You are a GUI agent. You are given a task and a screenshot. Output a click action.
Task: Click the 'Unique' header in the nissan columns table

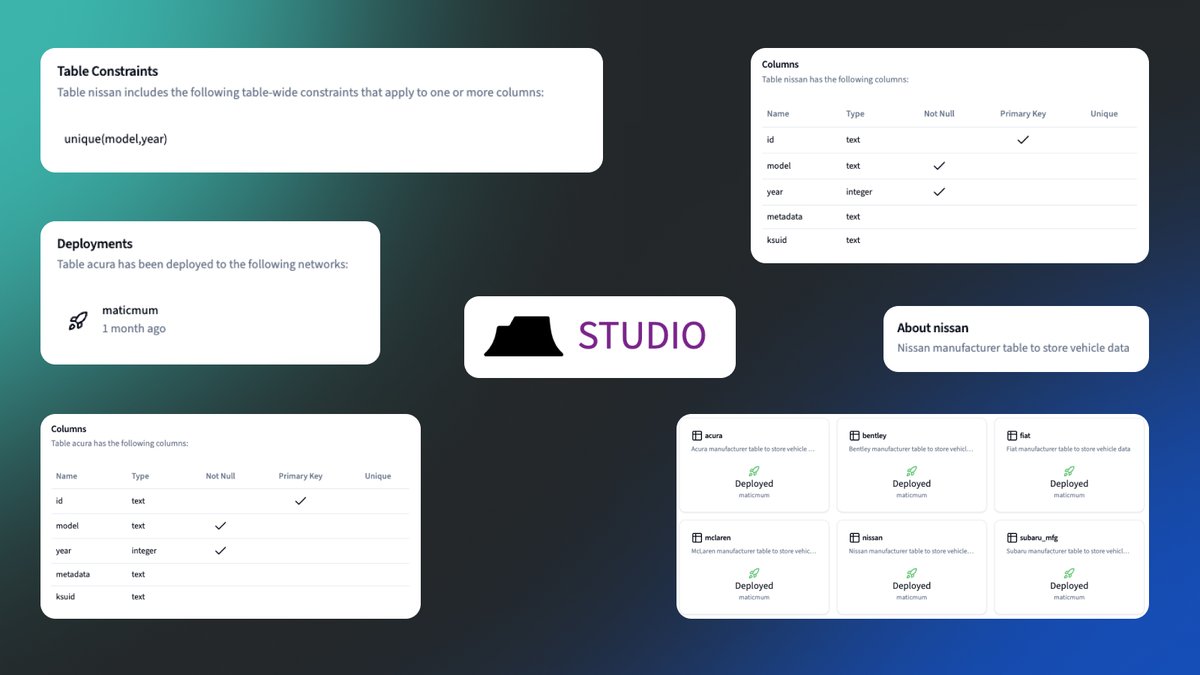point(1104,114)
